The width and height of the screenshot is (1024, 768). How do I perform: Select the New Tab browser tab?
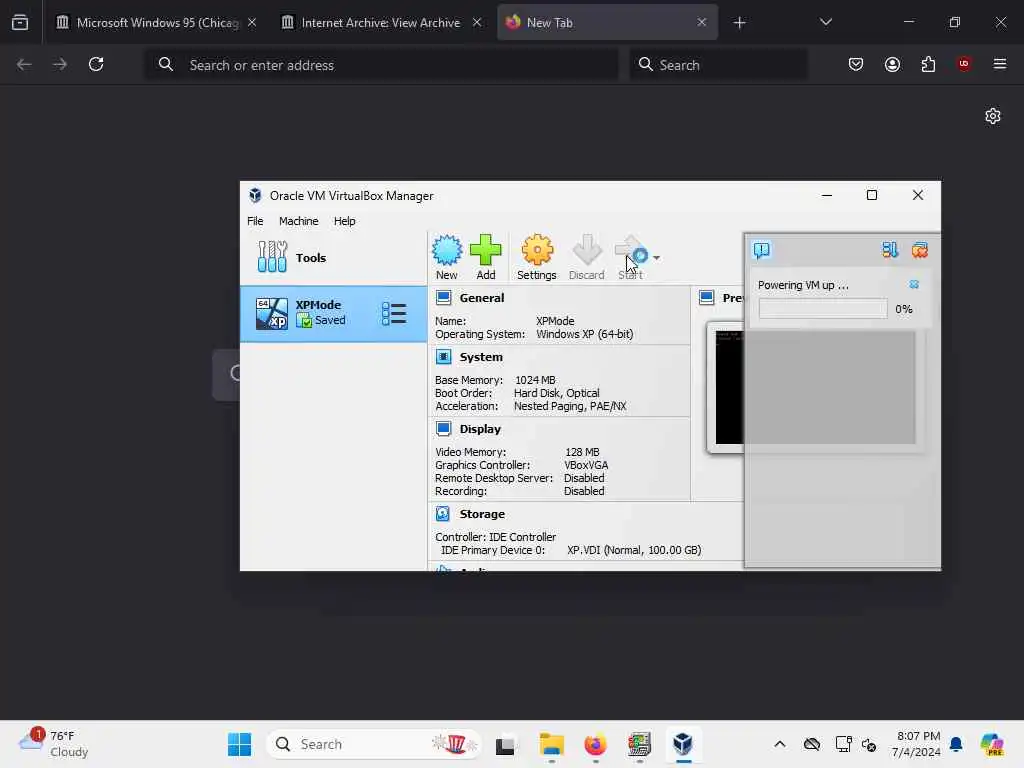coord(607,22)
